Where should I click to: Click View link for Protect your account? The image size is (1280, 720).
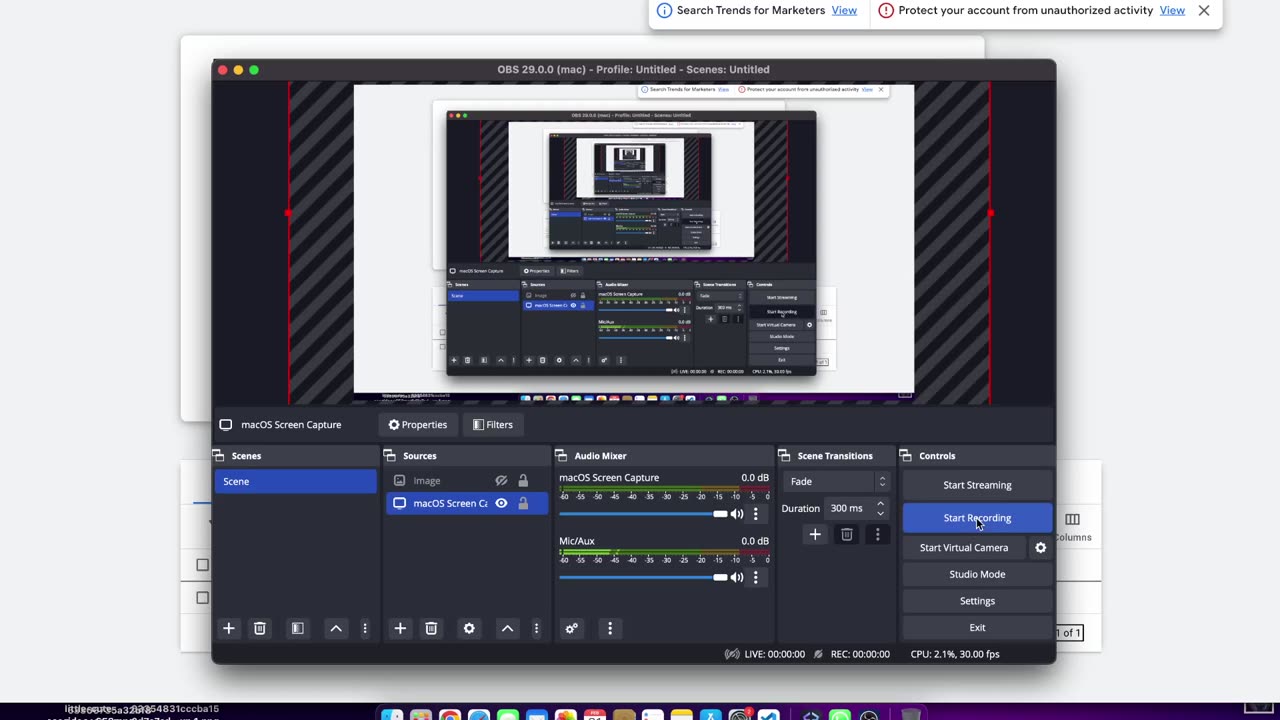tap(1172, 10)
